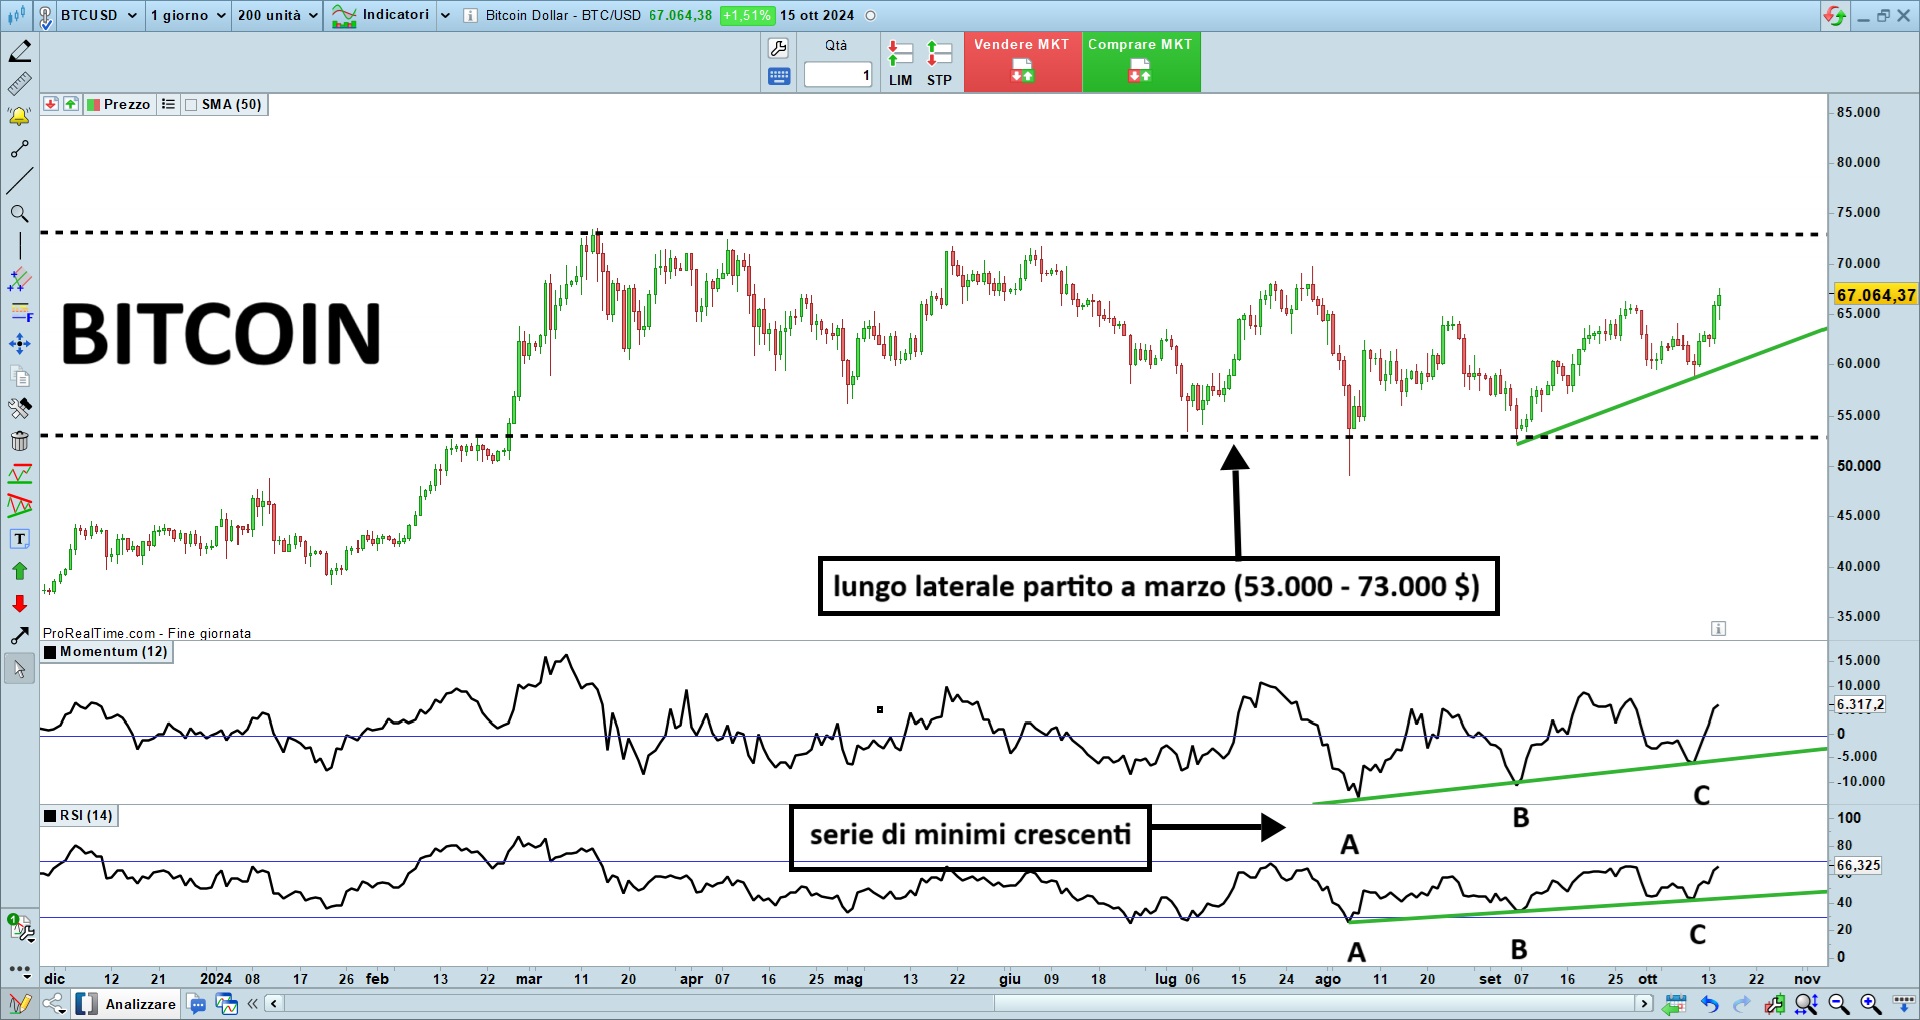Toggle the RSI (14) indicator square
Screen dimensions: 1920x1020
pyautogui.click(x=50, y=816)
